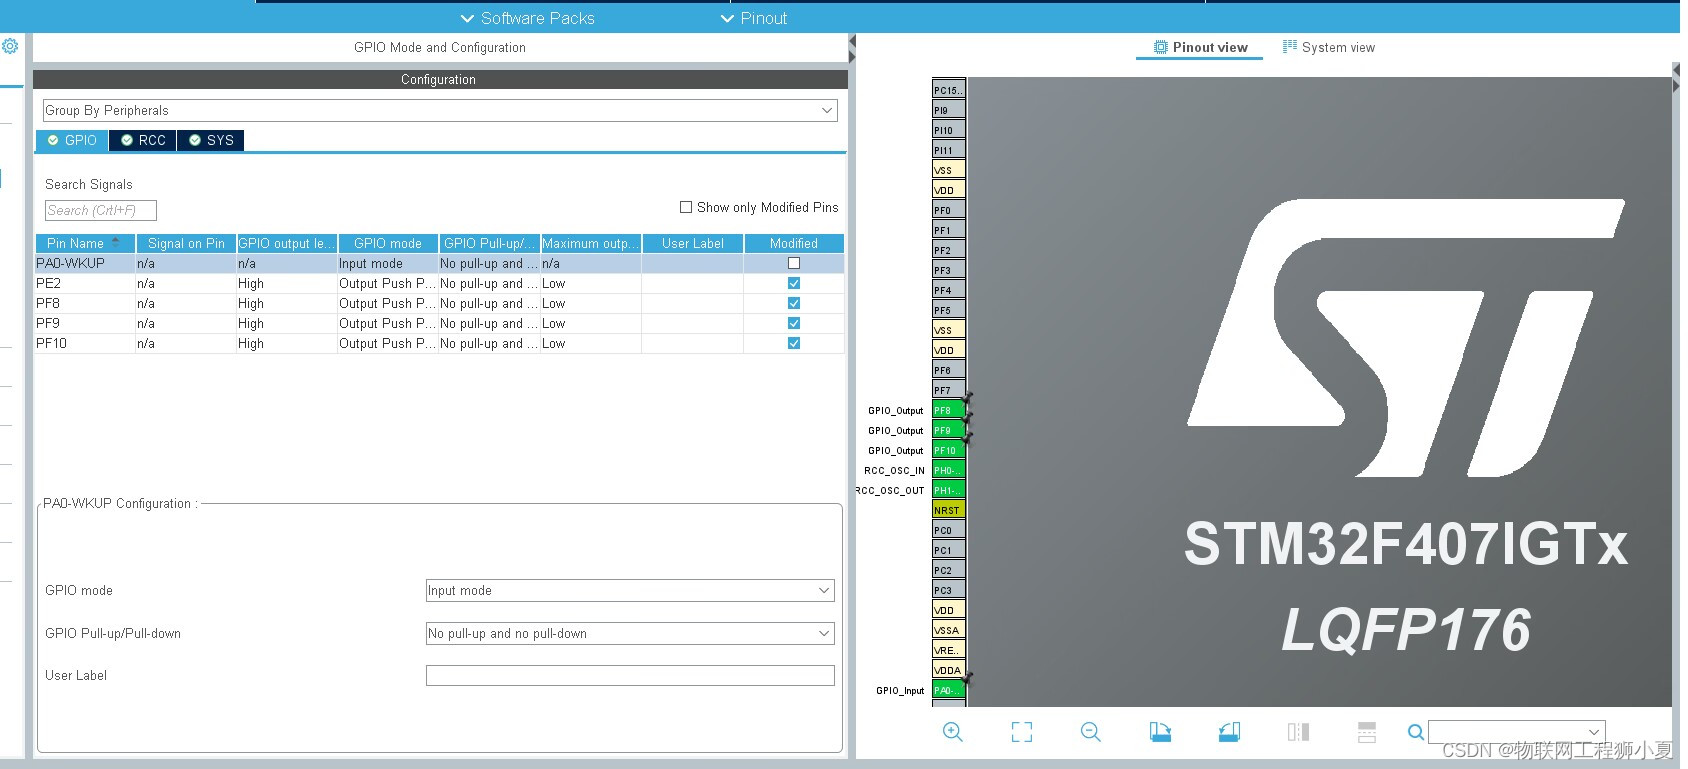The image size is (1688, 769).
Task: Sort by GPIO mode column header
Action: 388,243
